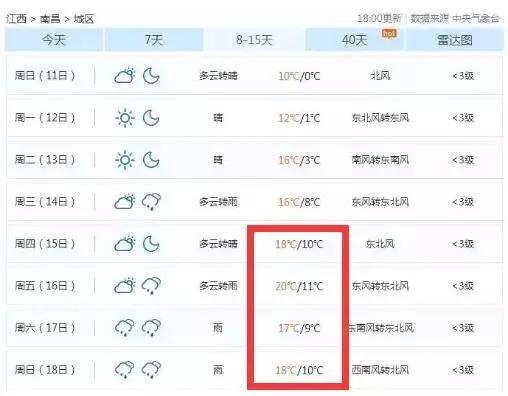Screen dimensions: 508x396
Task: Click the sunny icon for 周一 12日
Action: (125, 118)
